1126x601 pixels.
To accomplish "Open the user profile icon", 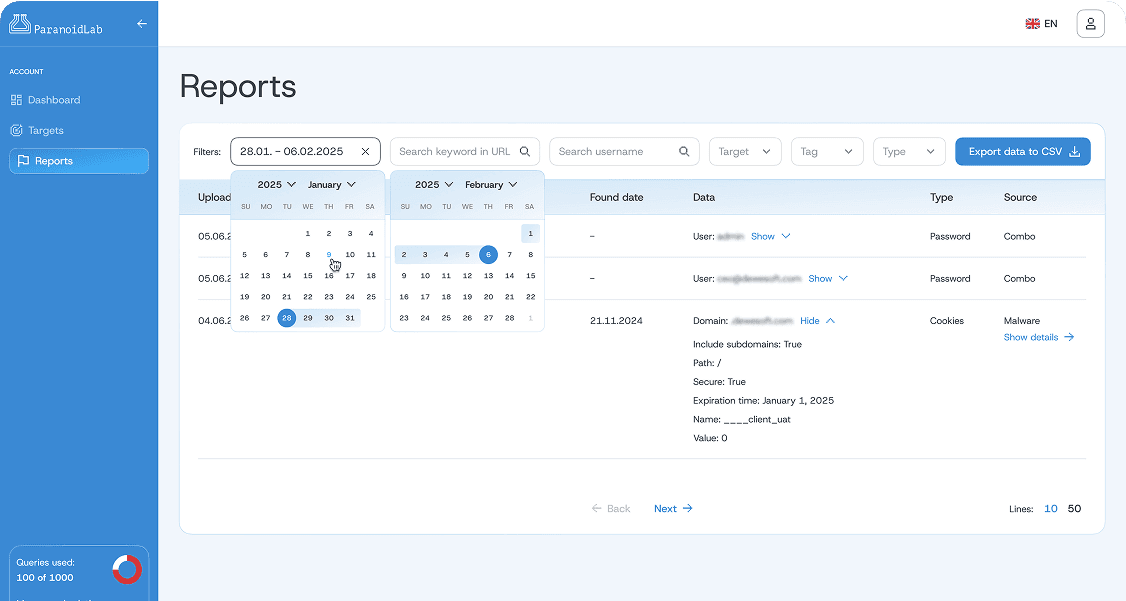I will click(1090, 23).
